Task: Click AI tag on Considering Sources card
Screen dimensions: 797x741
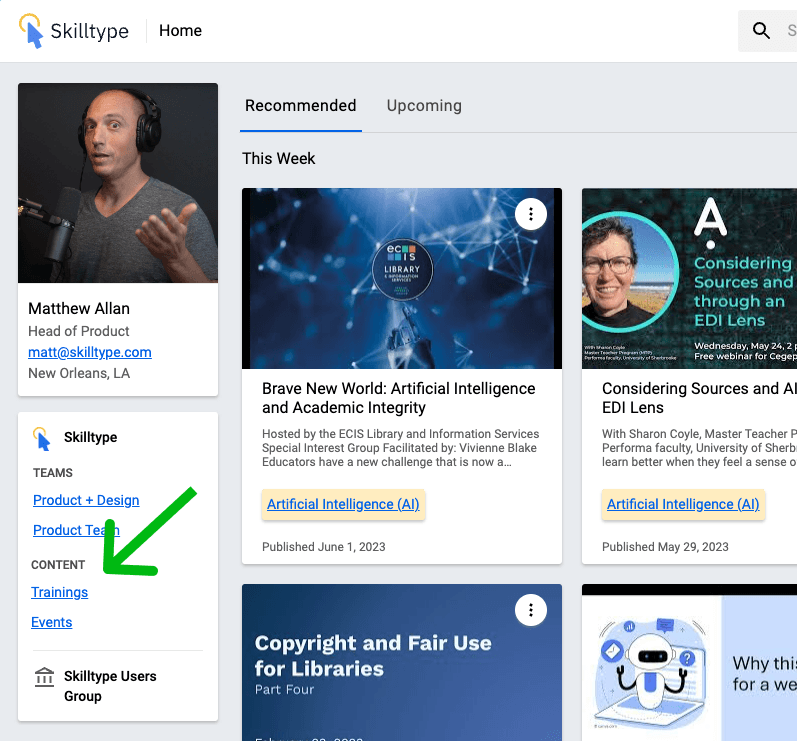Action: [x=683, y=504]
